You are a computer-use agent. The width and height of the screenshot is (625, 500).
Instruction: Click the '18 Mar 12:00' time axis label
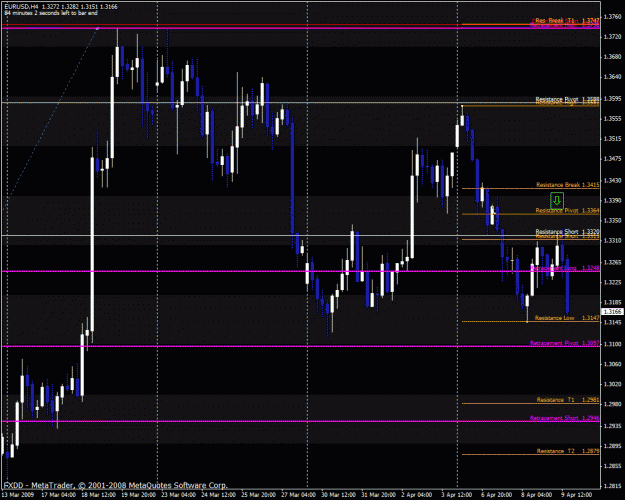click(x=98, y=495)
